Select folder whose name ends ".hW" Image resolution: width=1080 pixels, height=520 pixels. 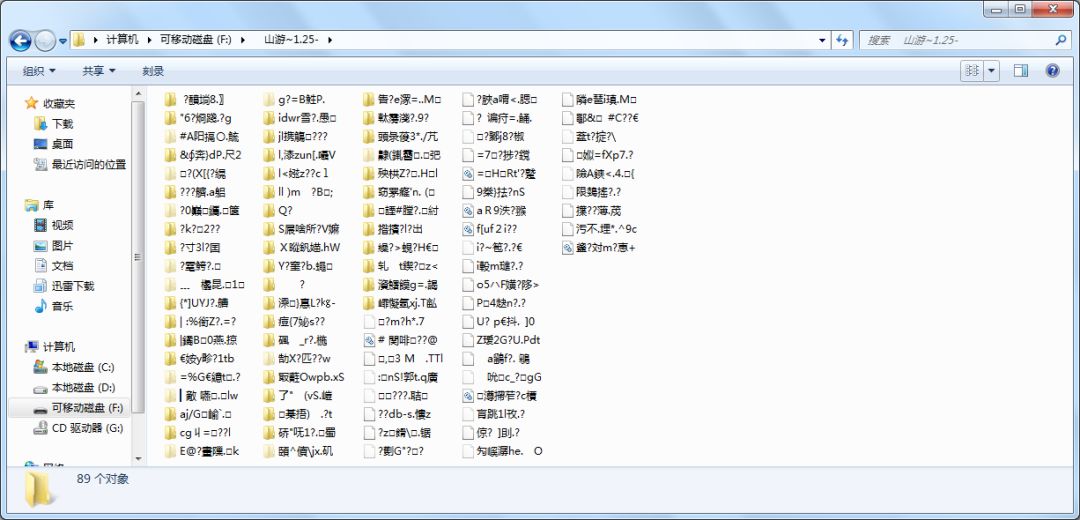click(x=302, y=247)
